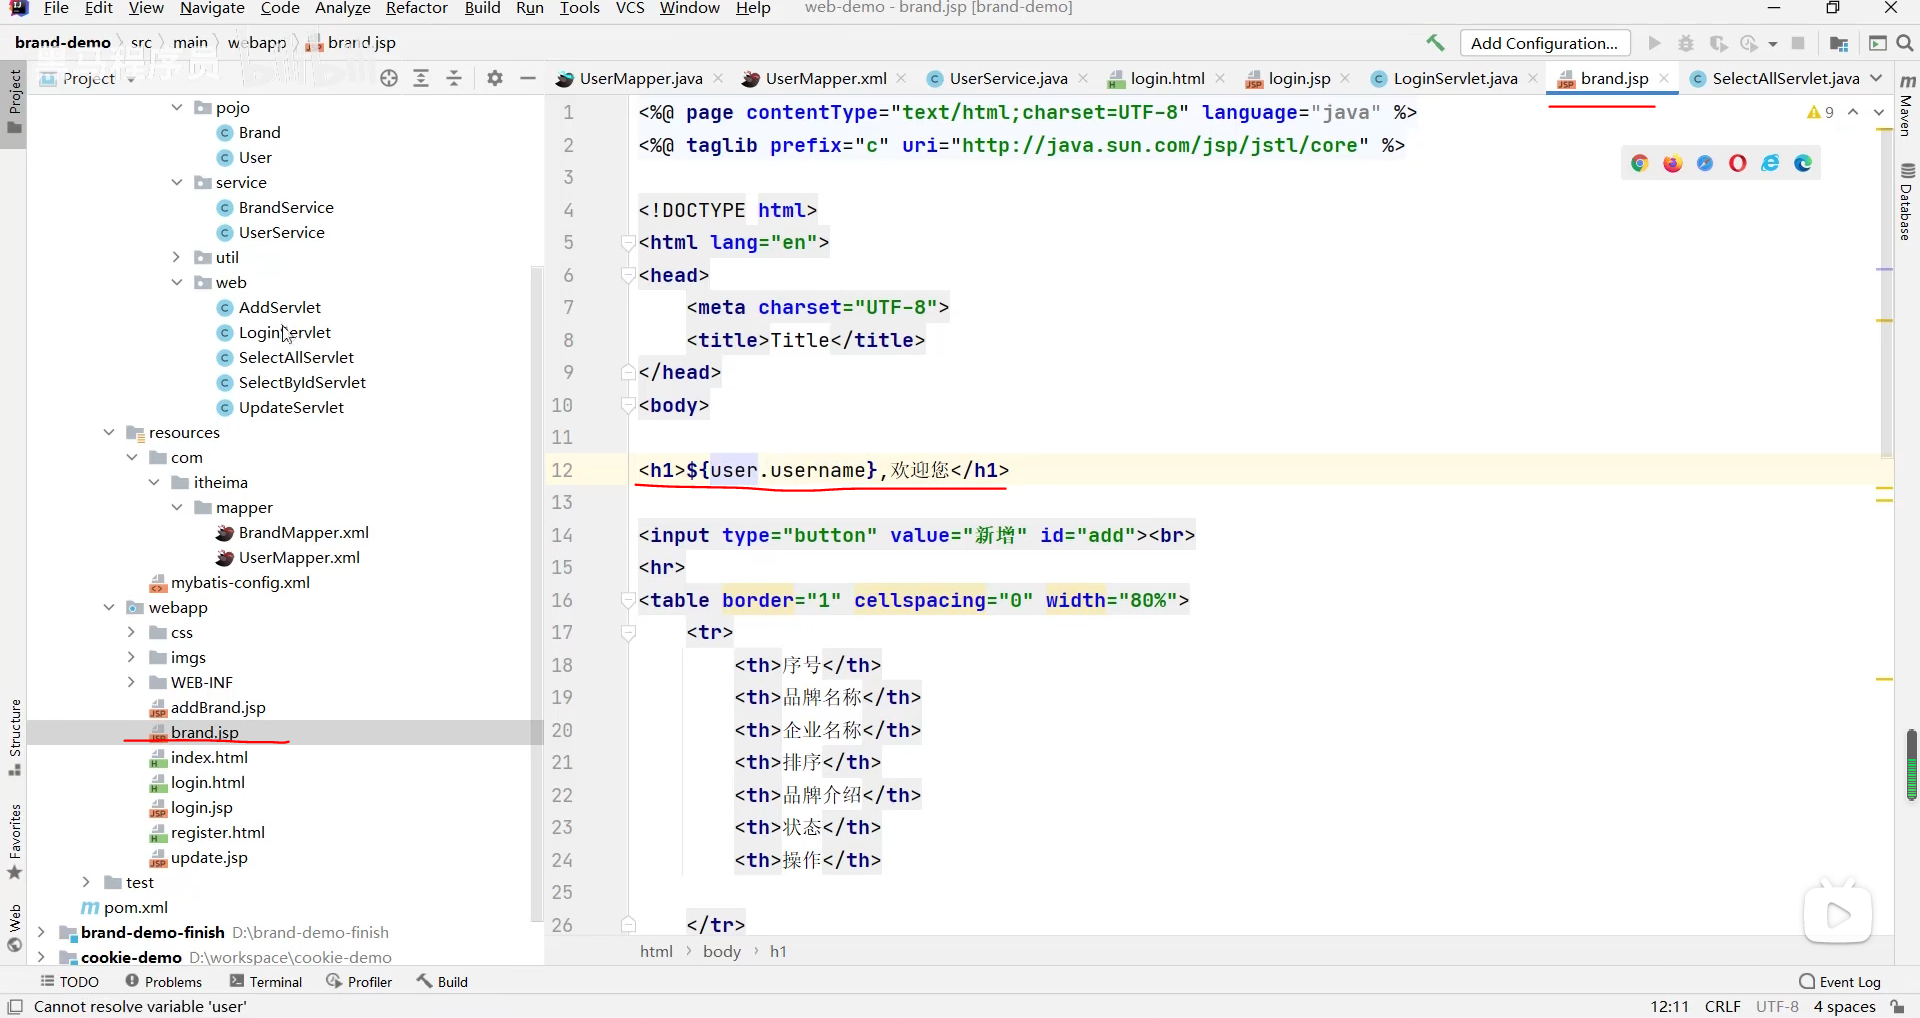Screen dimensions: 1920x1018
Task: Expand the WEB-INF folder
Action: 131,682
